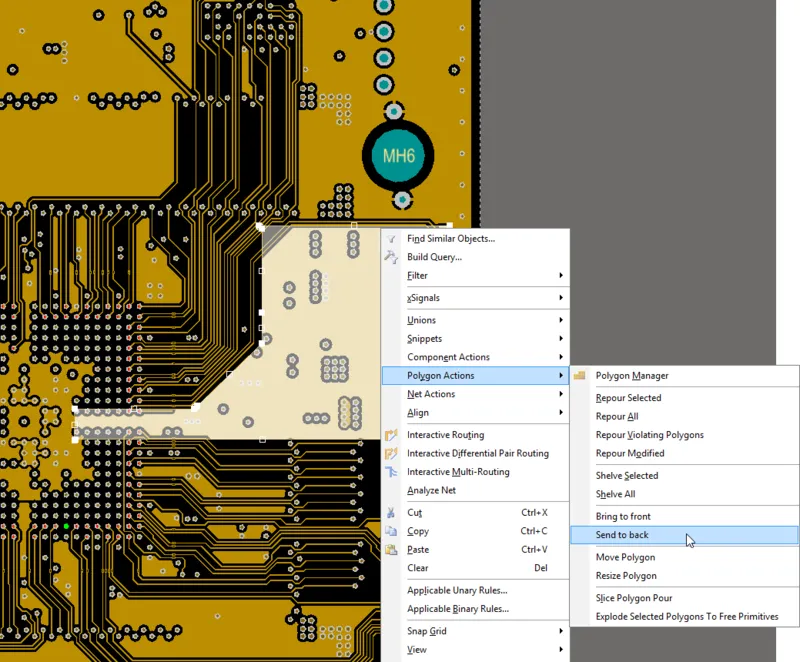Choose Send to back
Screen dimensions: 800x662
click(622, 535)
